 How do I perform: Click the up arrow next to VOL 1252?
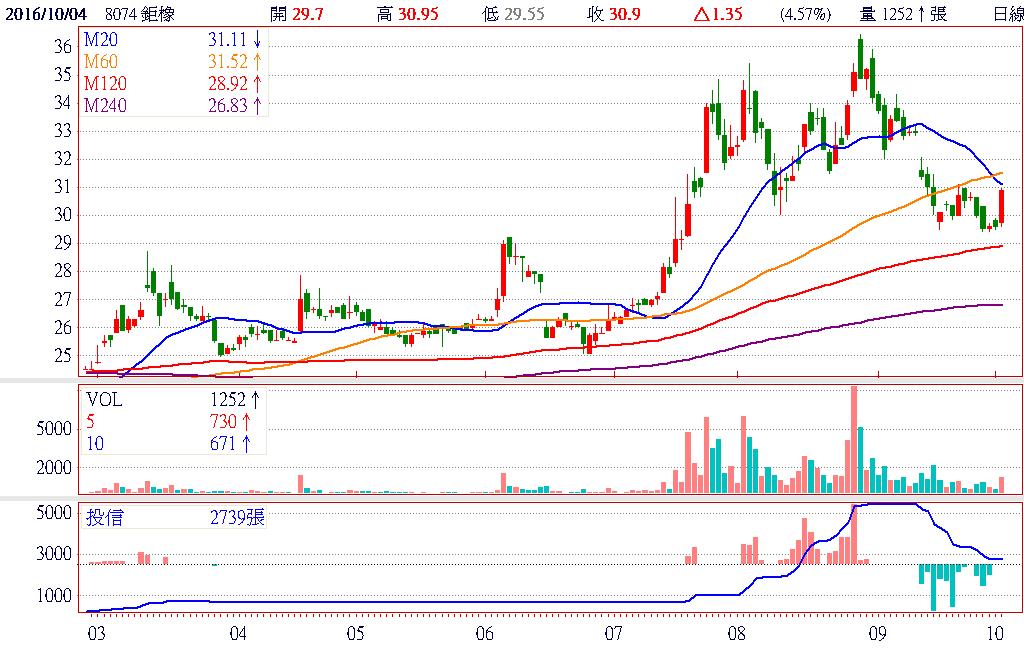pos(255,400)
